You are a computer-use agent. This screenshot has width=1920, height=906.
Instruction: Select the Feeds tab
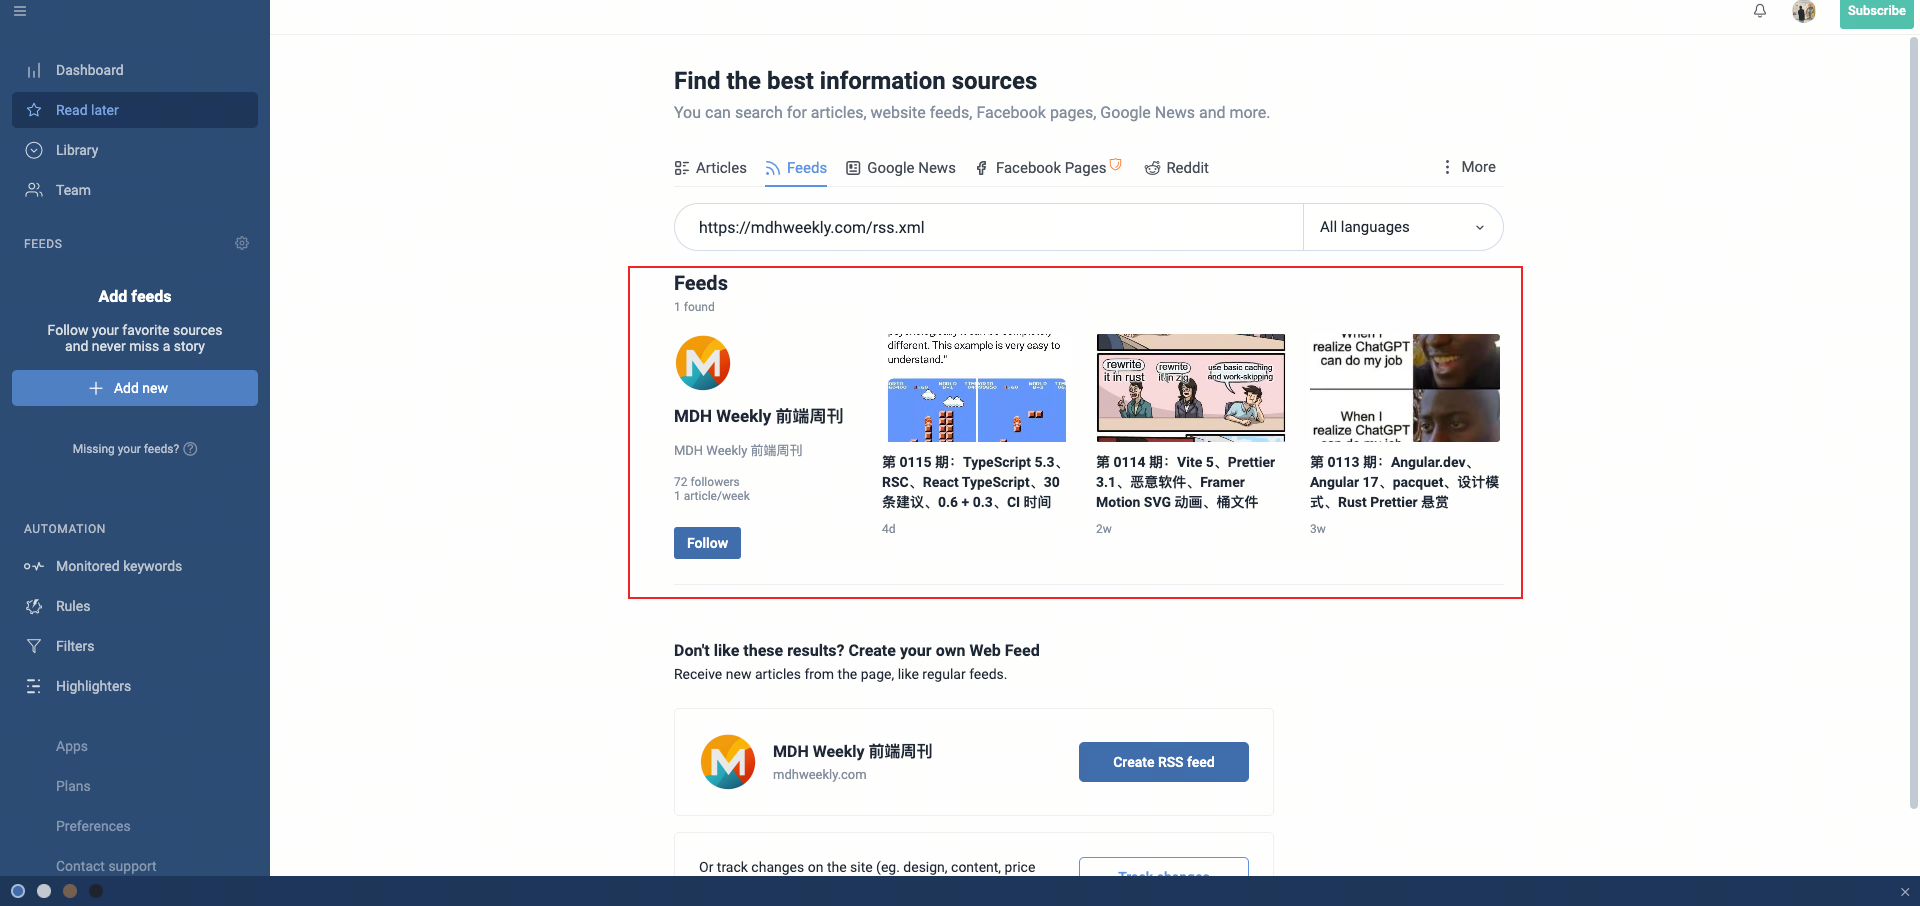(796, 168)
